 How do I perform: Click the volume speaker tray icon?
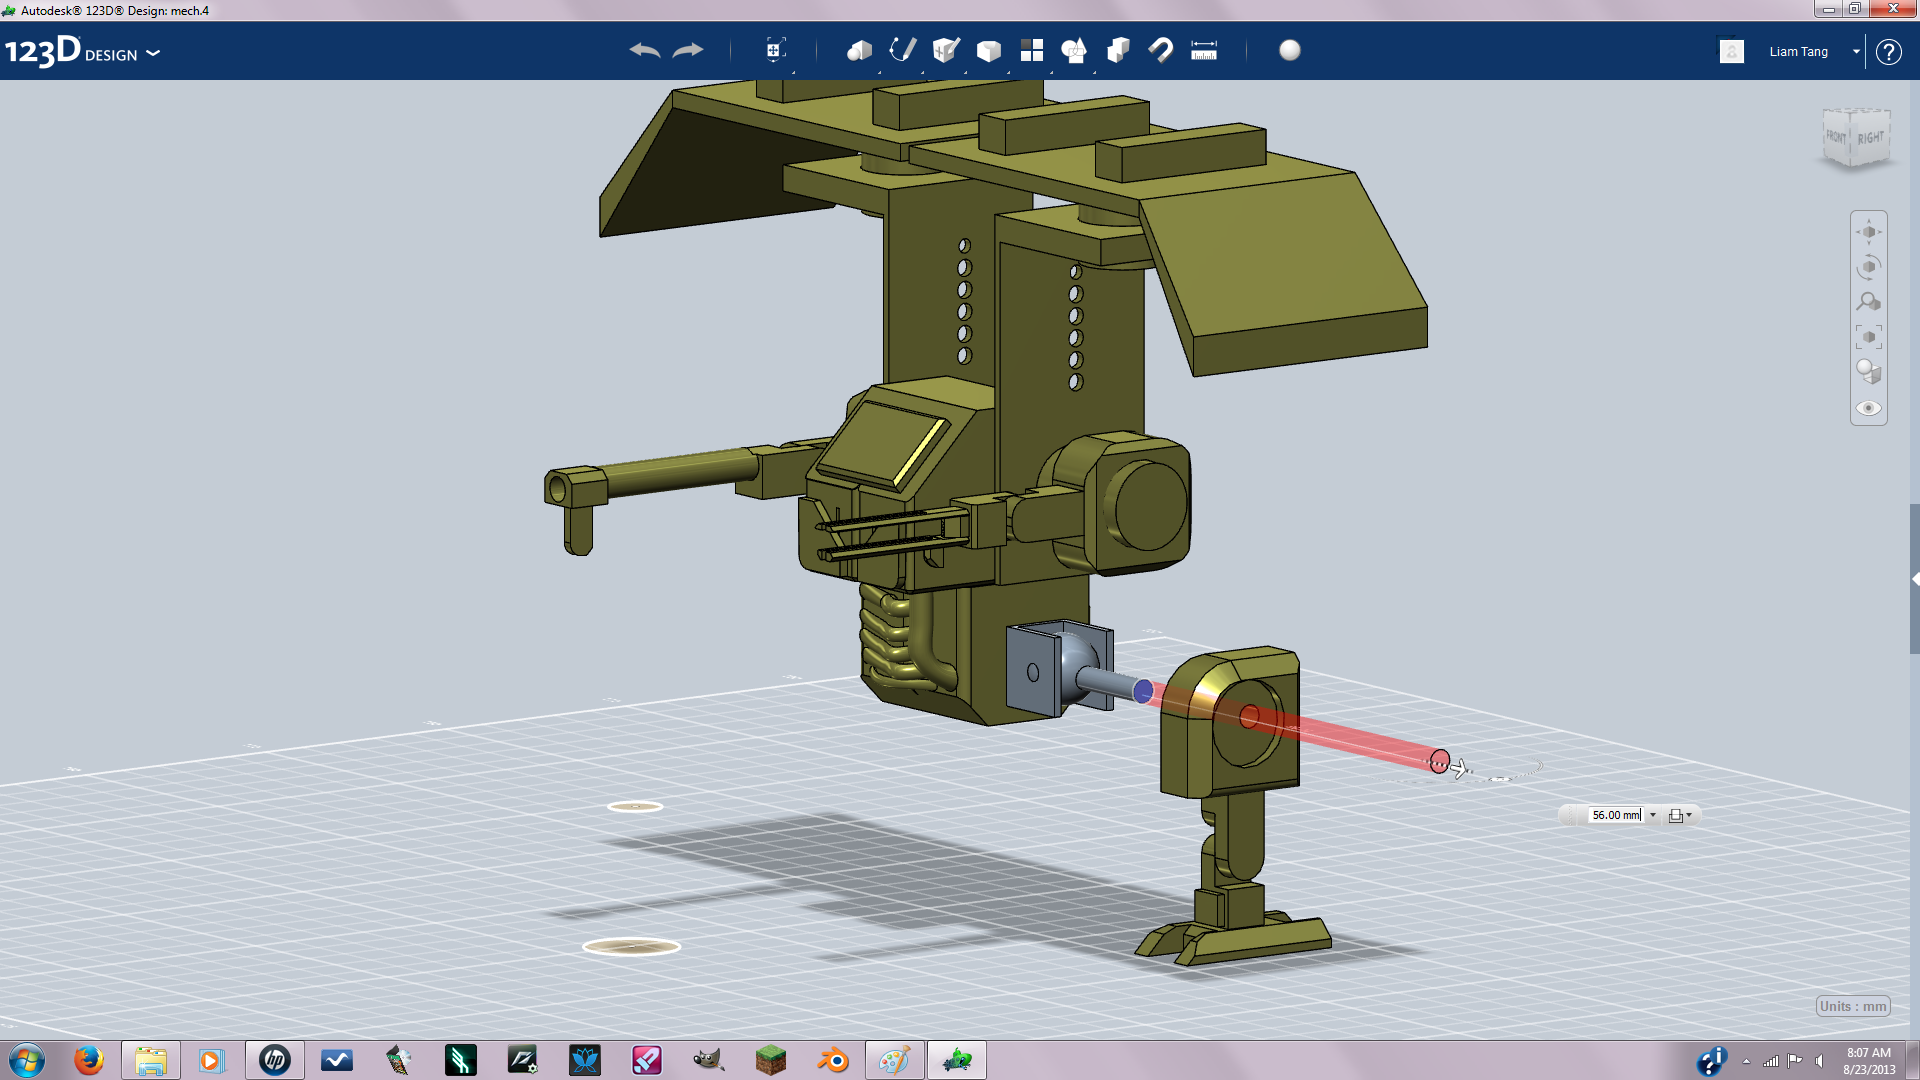1820,1061
